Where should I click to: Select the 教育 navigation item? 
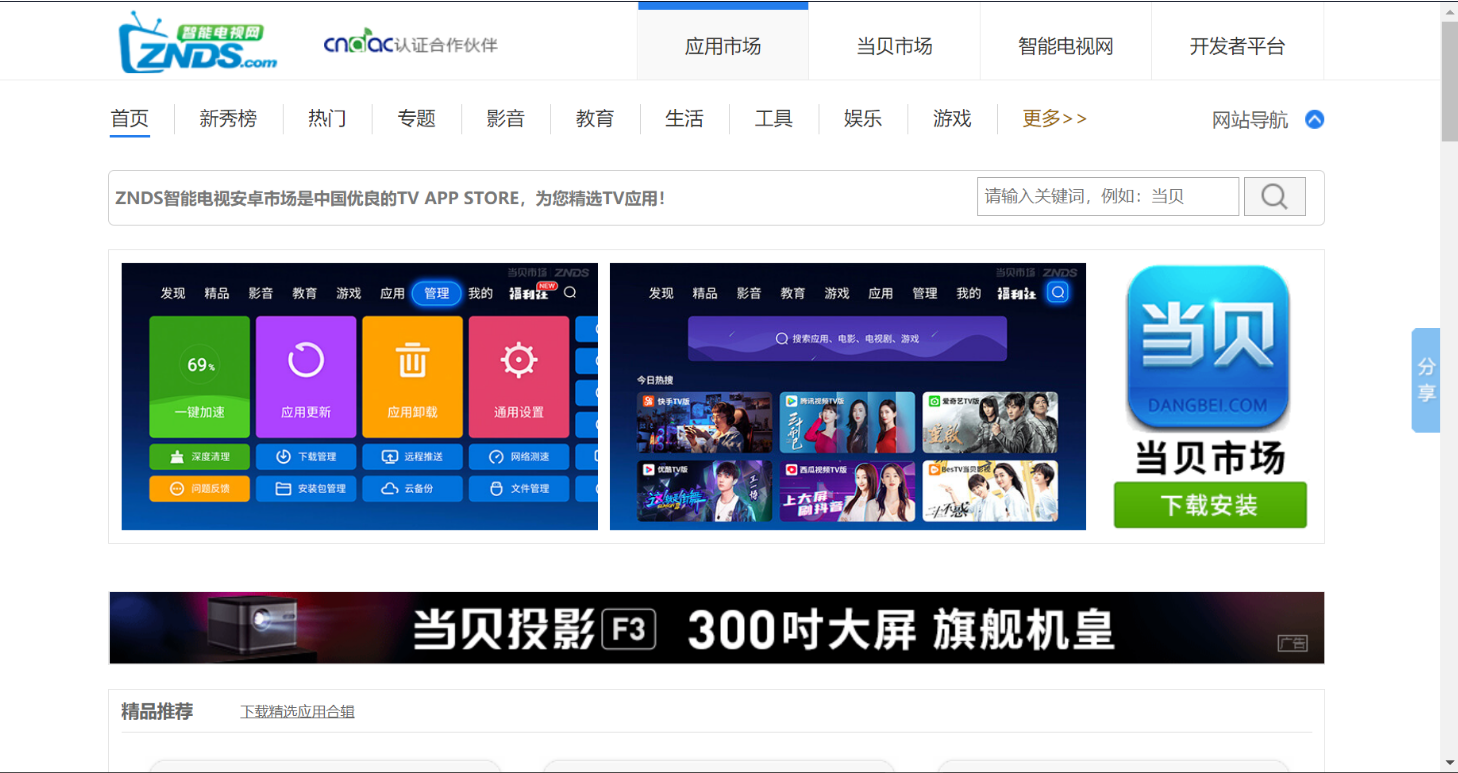[595, 119]
